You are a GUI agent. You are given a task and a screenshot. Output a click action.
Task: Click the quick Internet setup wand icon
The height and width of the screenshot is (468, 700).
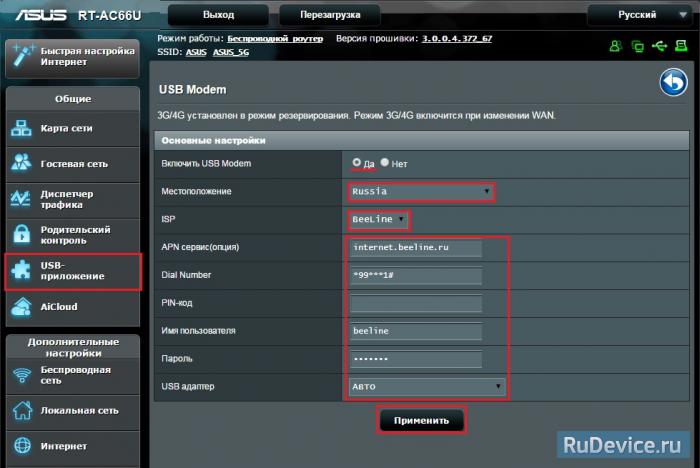(x=22, y=56)
